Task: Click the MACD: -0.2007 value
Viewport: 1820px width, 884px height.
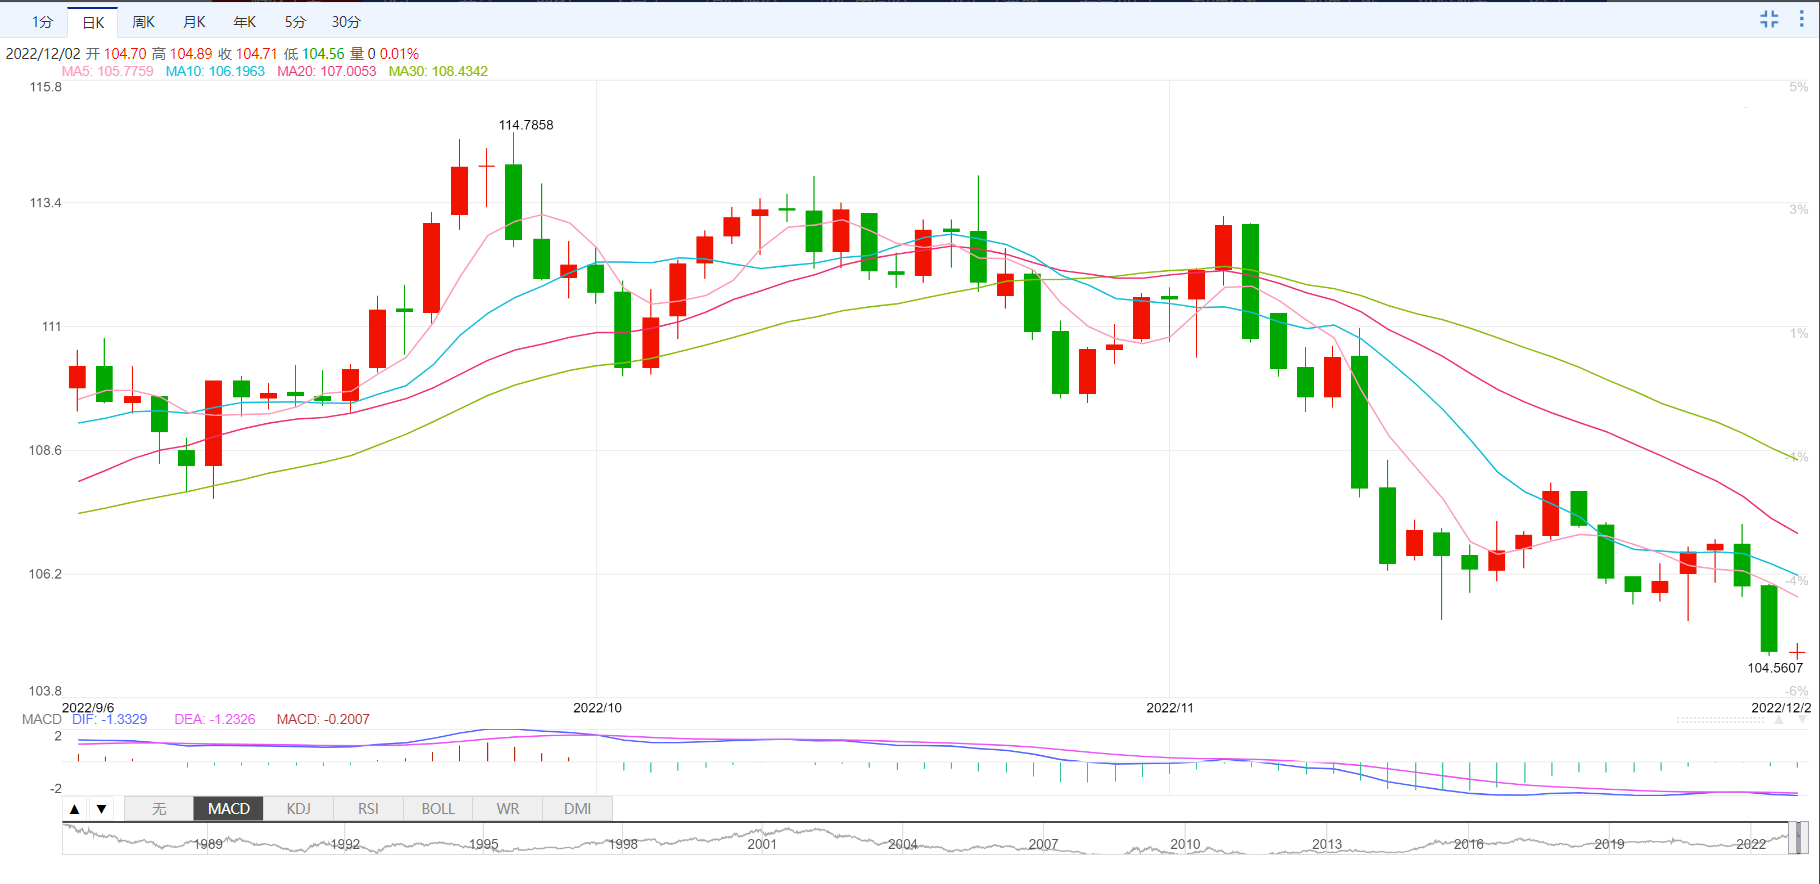Action: (323, 719)
